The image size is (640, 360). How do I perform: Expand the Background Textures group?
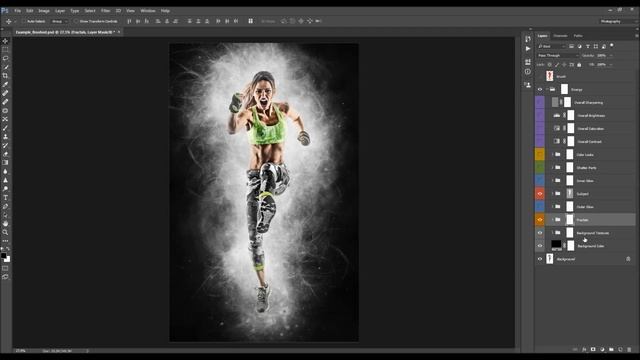click(553, 233)
